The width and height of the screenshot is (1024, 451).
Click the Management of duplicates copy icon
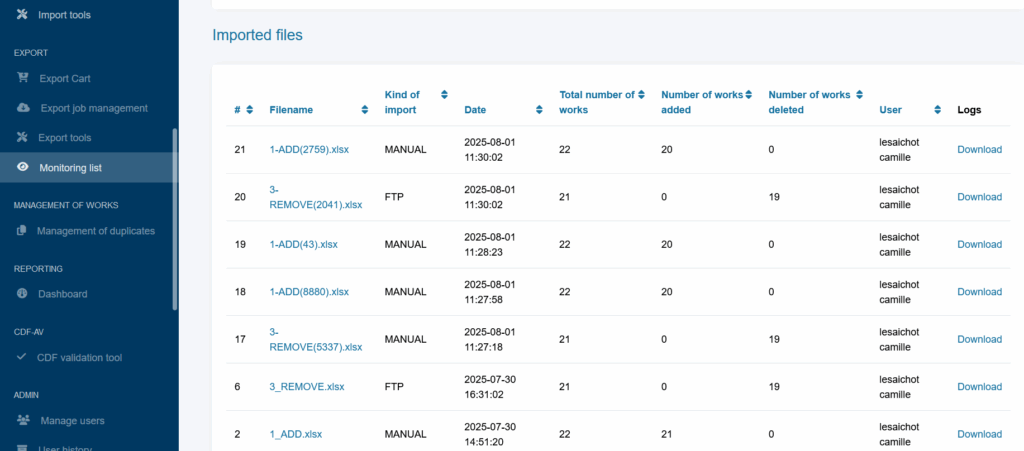pos(22,230)
